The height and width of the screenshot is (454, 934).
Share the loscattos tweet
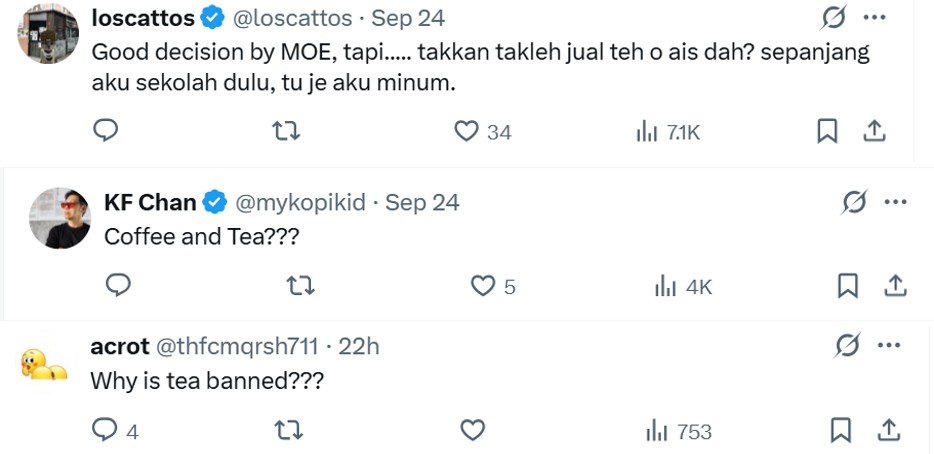click(x=873, y=131)
